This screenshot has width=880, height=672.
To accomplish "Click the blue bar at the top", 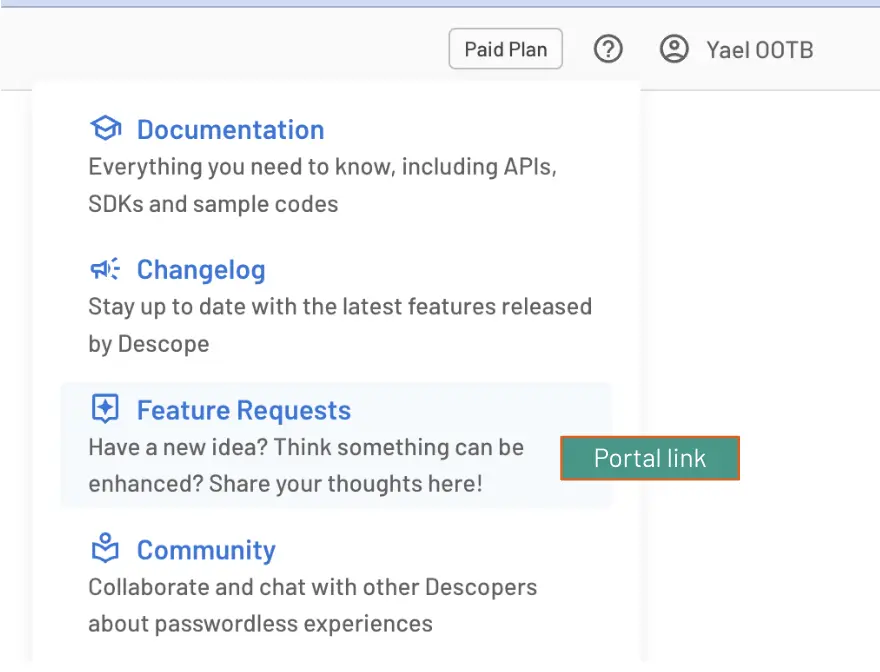I will pyautogui.click(x=440, y=4).
